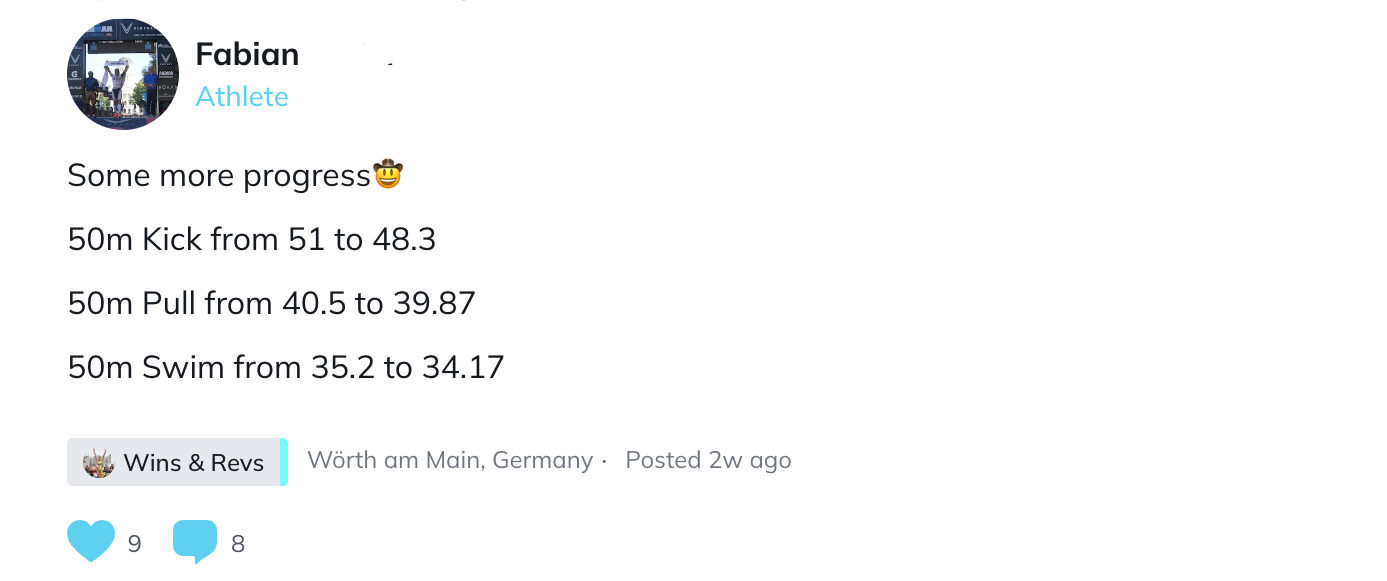The image size is (1387, 581).
Task: View who liked via the 9 count
Action: pos(134,544)
